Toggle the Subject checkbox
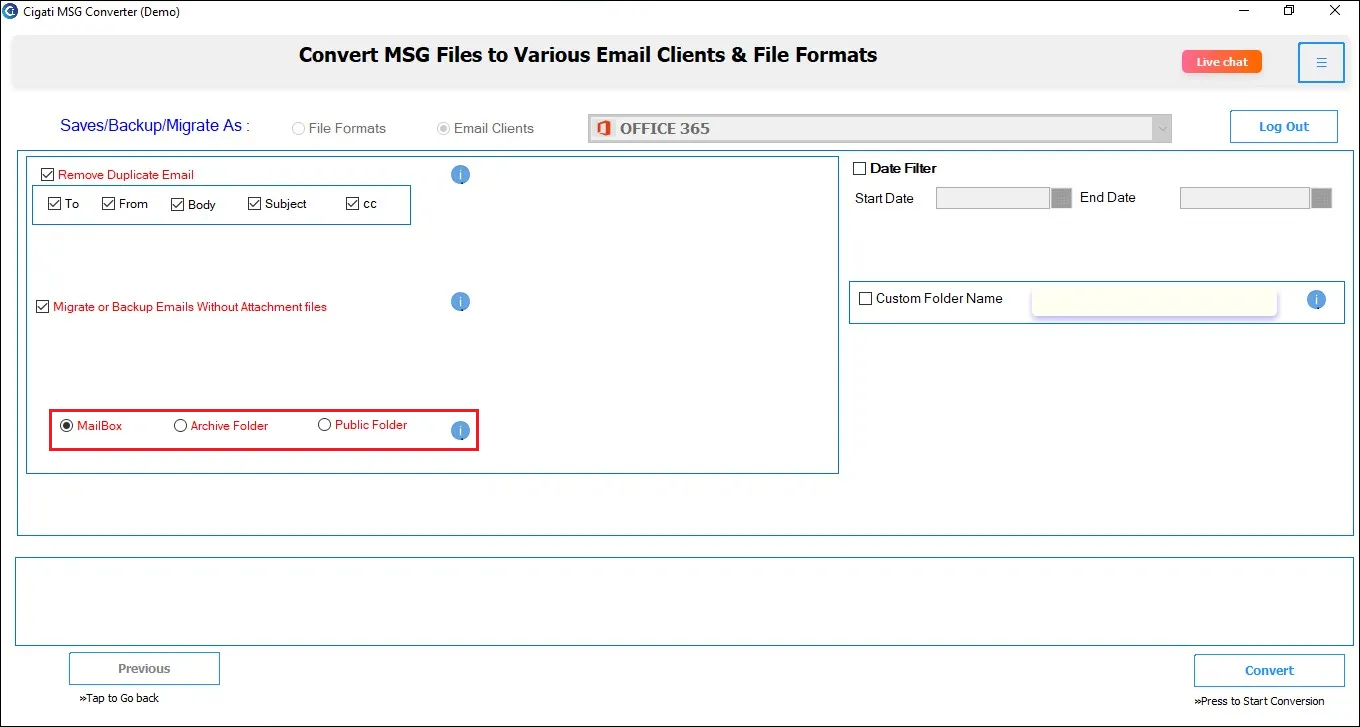 tap(254, 204)
